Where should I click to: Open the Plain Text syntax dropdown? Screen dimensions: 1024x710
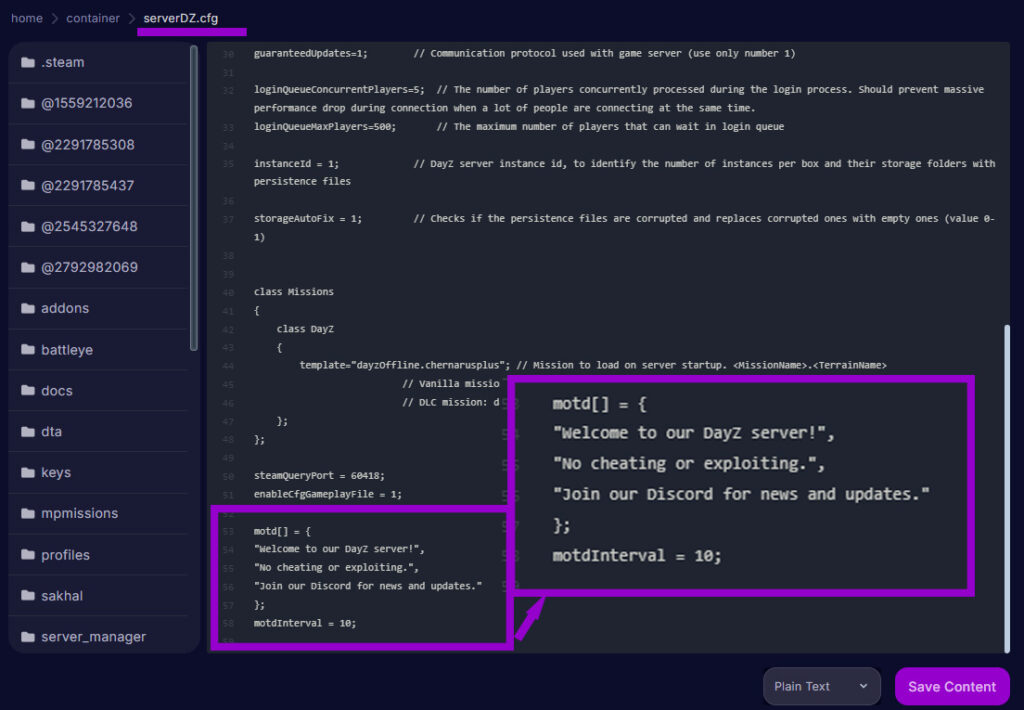pos(821,686)
